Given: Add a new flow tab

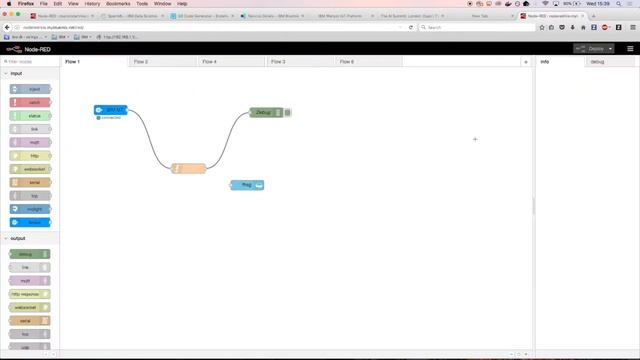Looking at the screenshot, I should [x=526, y=62].
